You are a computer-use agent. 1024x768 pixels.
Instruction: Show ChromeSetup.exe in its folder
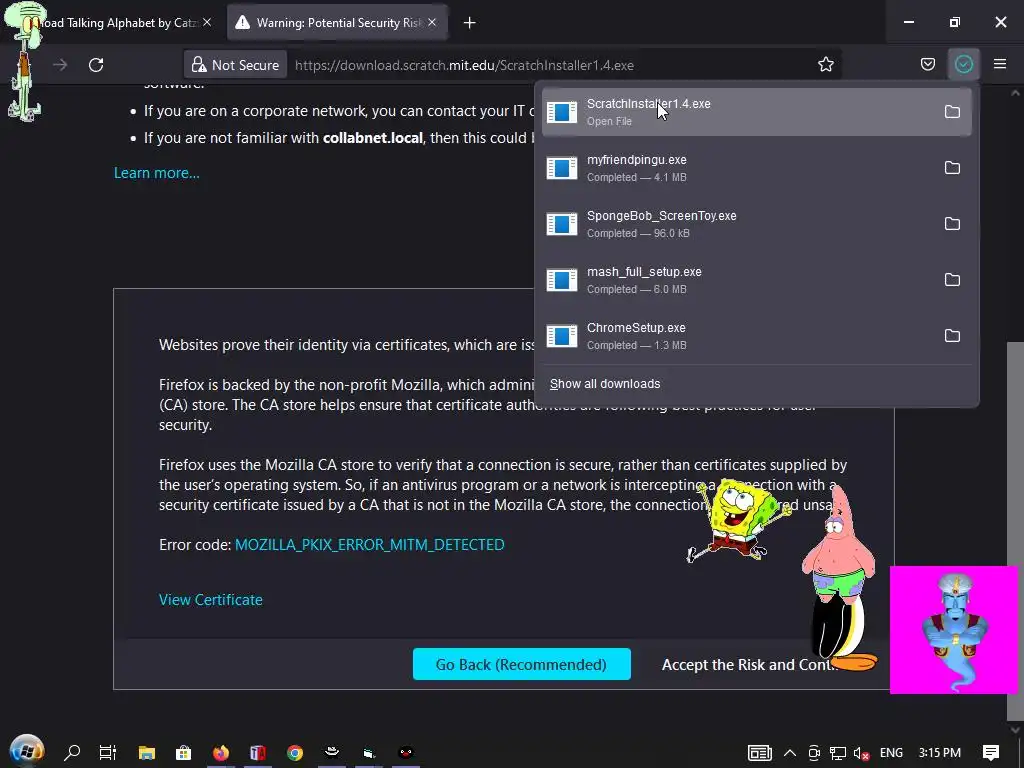point(952,336)
